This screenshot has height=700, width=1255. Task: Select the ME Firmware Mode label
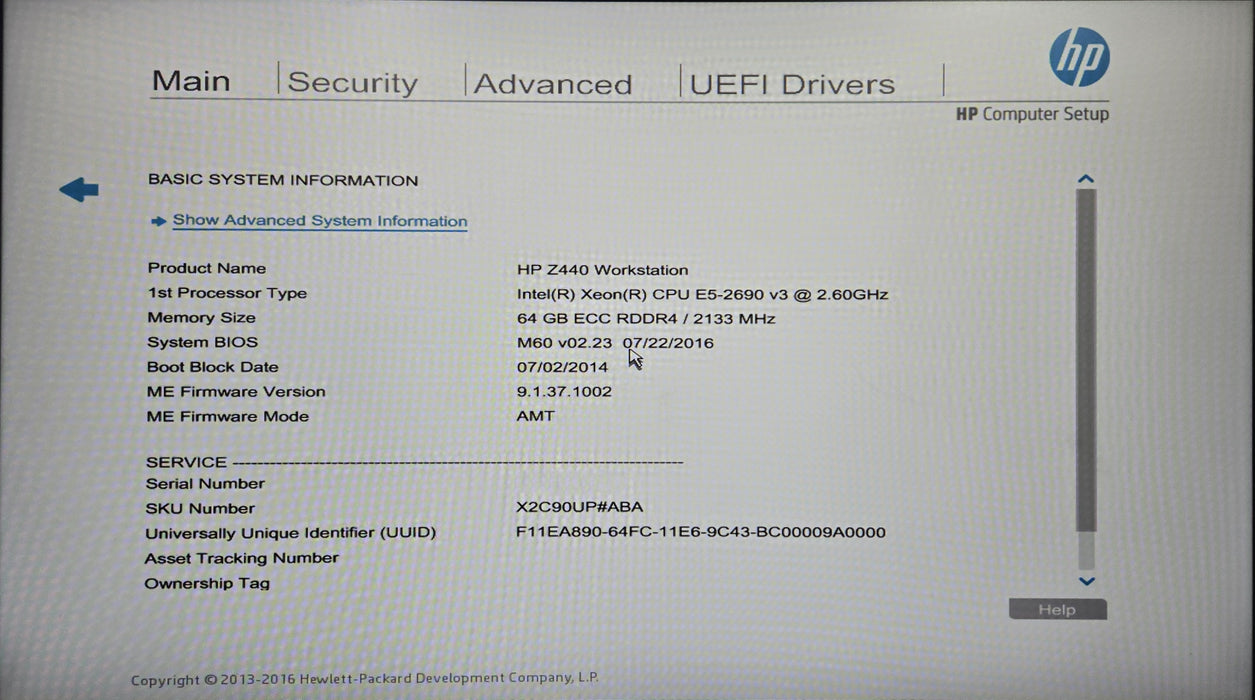point(228,416)
